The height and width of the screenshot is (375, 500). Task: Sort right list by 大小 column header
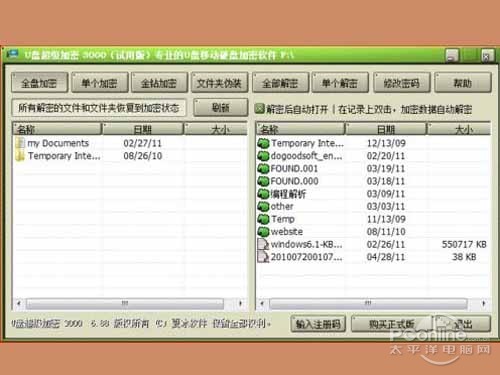pyautogui.click(x=459, y=129)
